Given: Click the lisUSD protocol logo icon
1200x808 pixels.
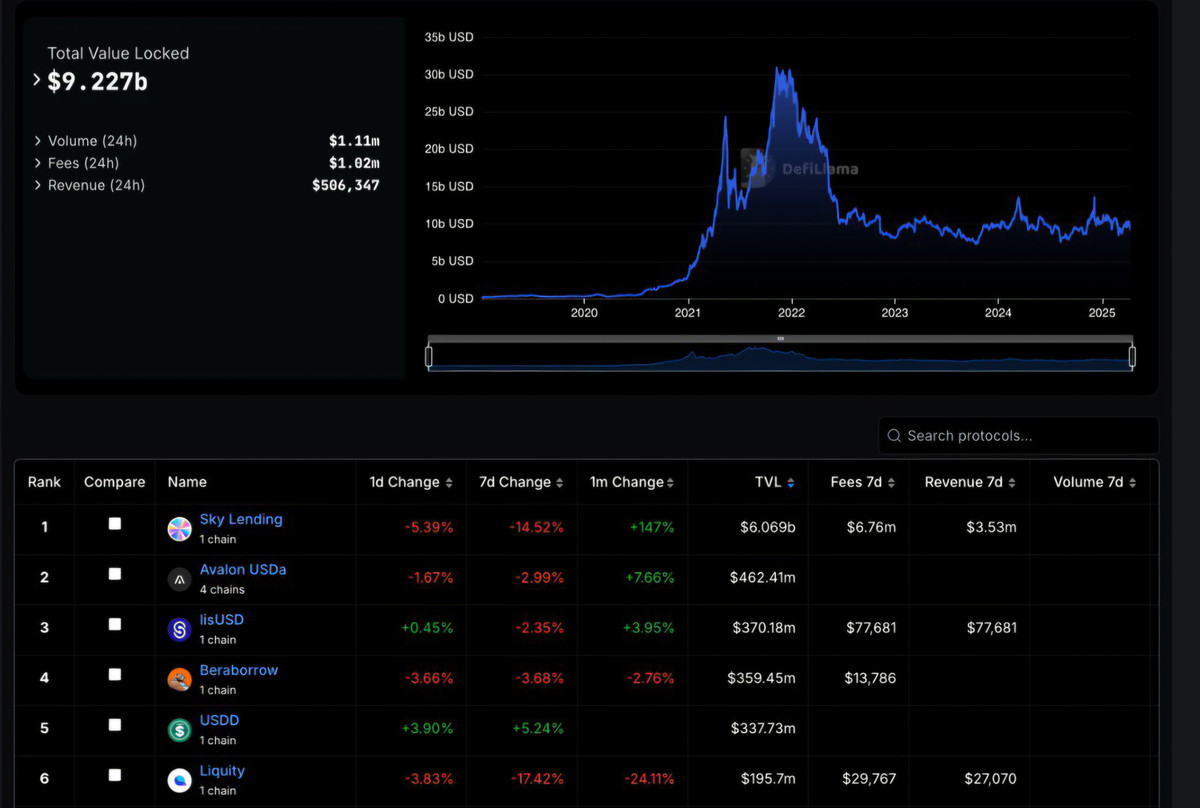Looking at the screenshot, I should coord(179,629).
